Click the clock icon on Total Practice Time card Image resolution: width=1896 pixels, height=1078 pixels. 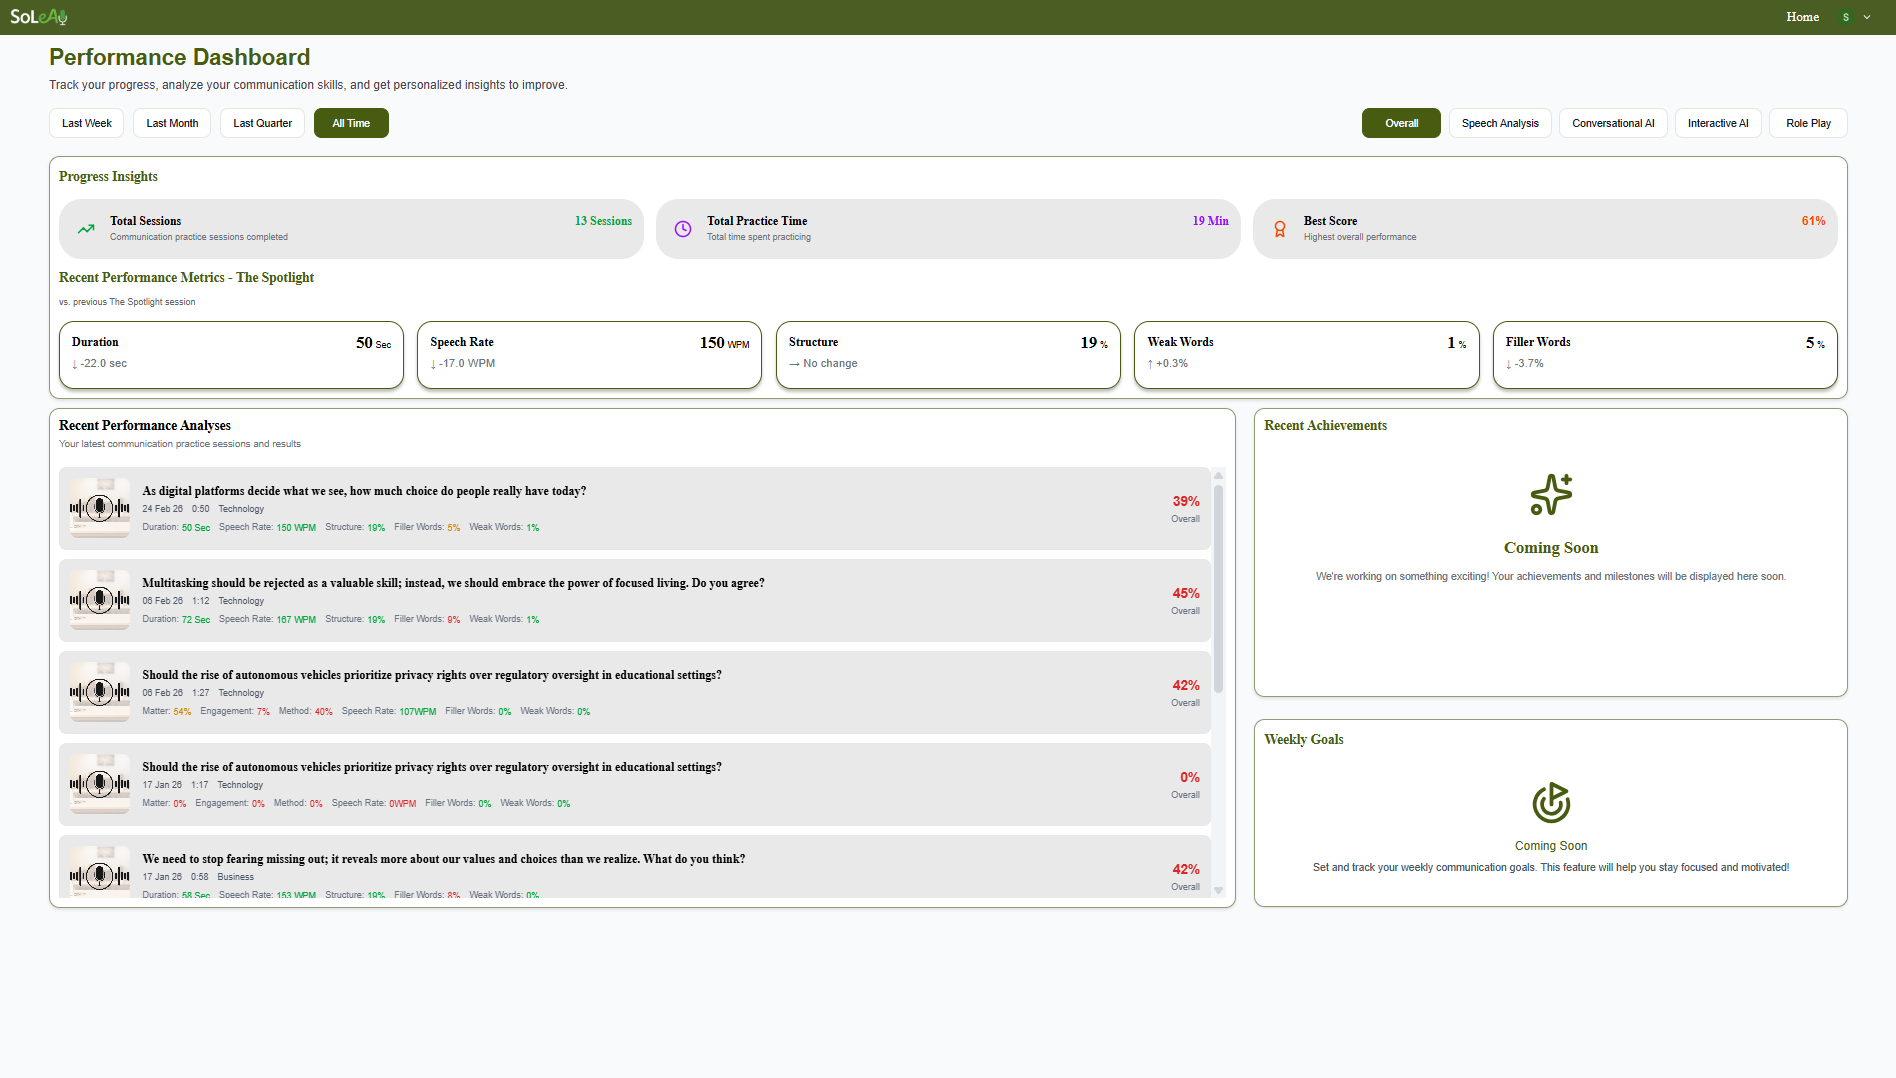(x=682, y=228)
